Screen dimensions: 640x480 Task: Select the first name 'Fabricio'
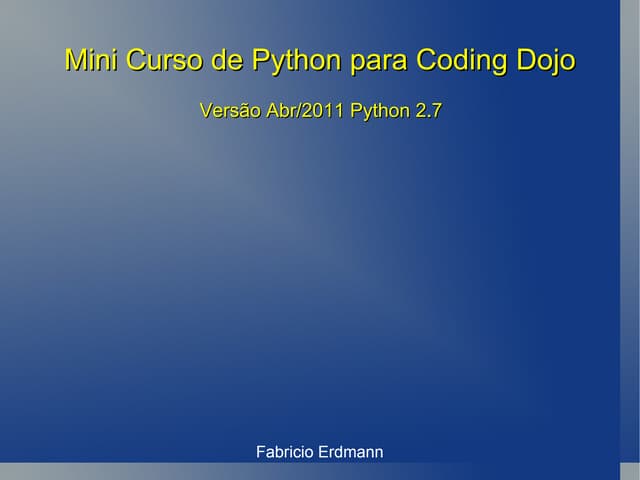point(285,452)
